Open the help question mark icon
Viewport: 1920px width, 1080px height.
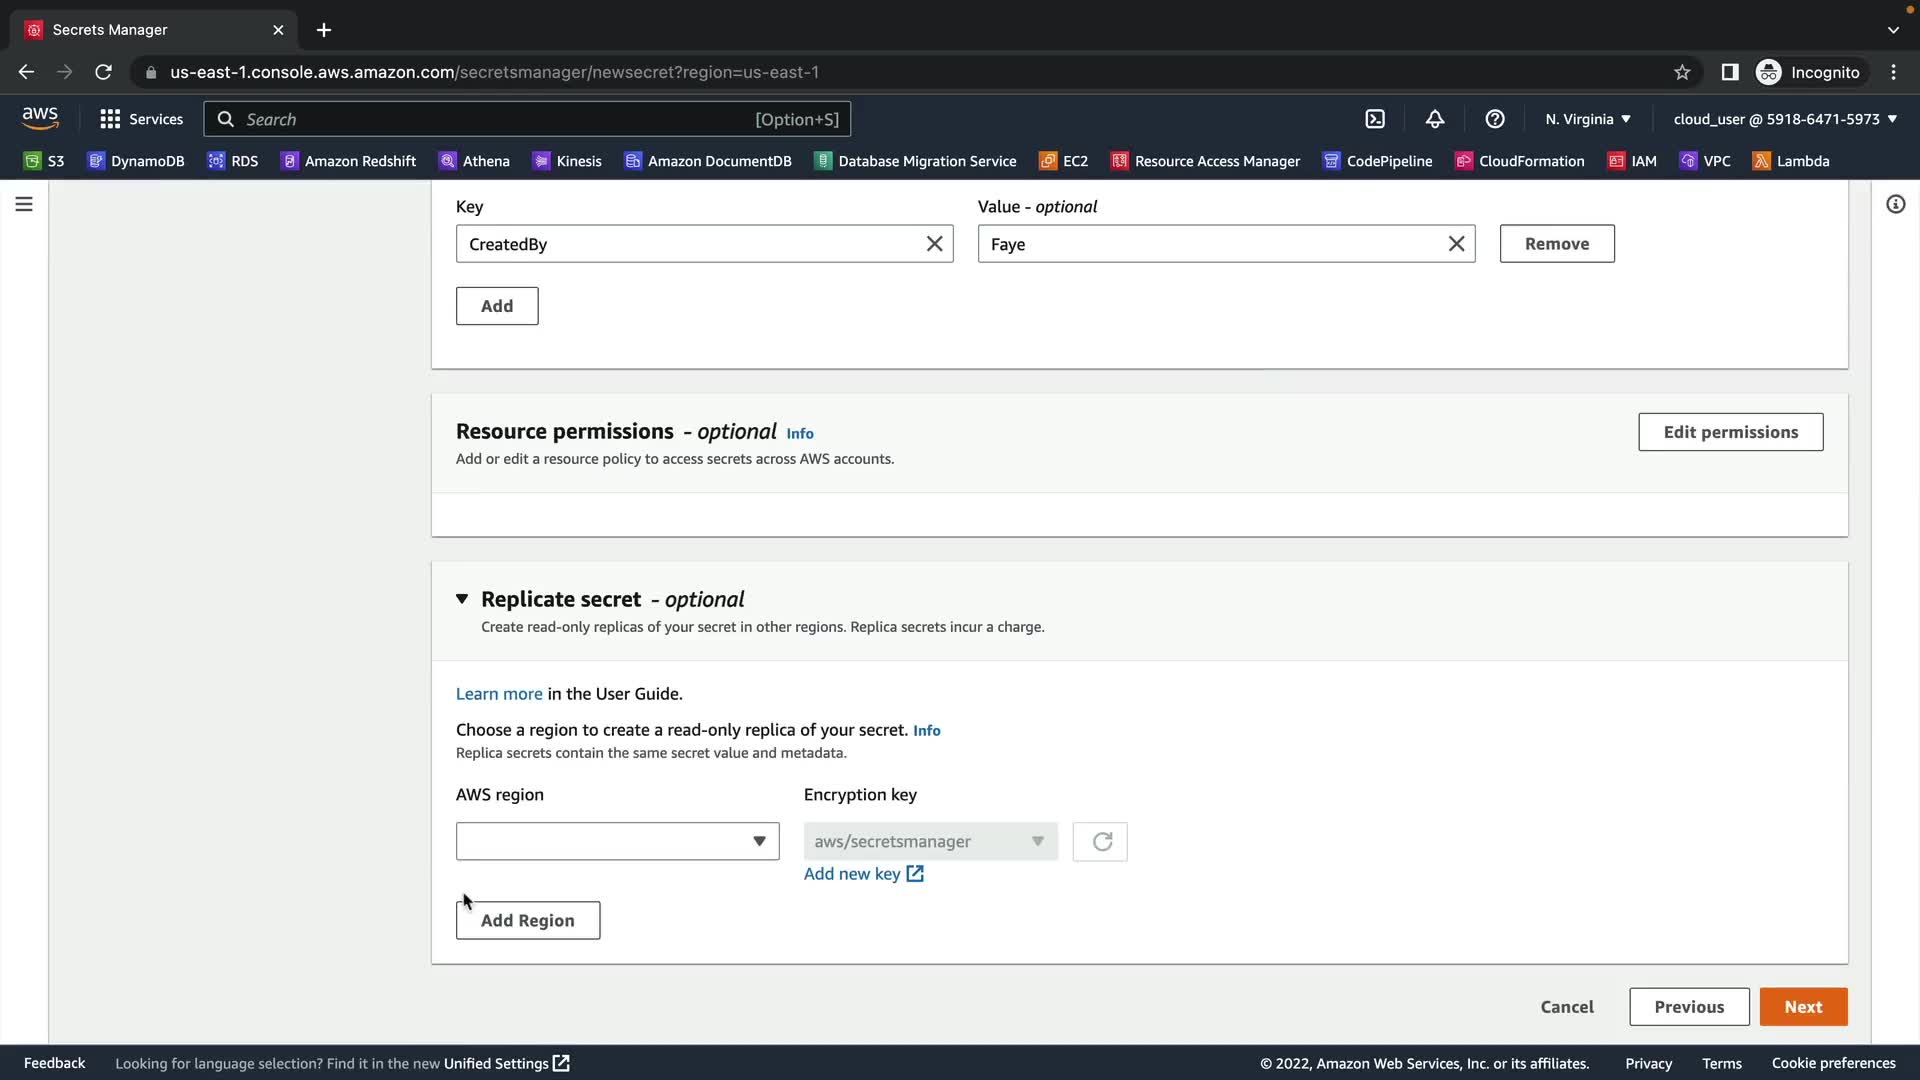(1495, 119)
